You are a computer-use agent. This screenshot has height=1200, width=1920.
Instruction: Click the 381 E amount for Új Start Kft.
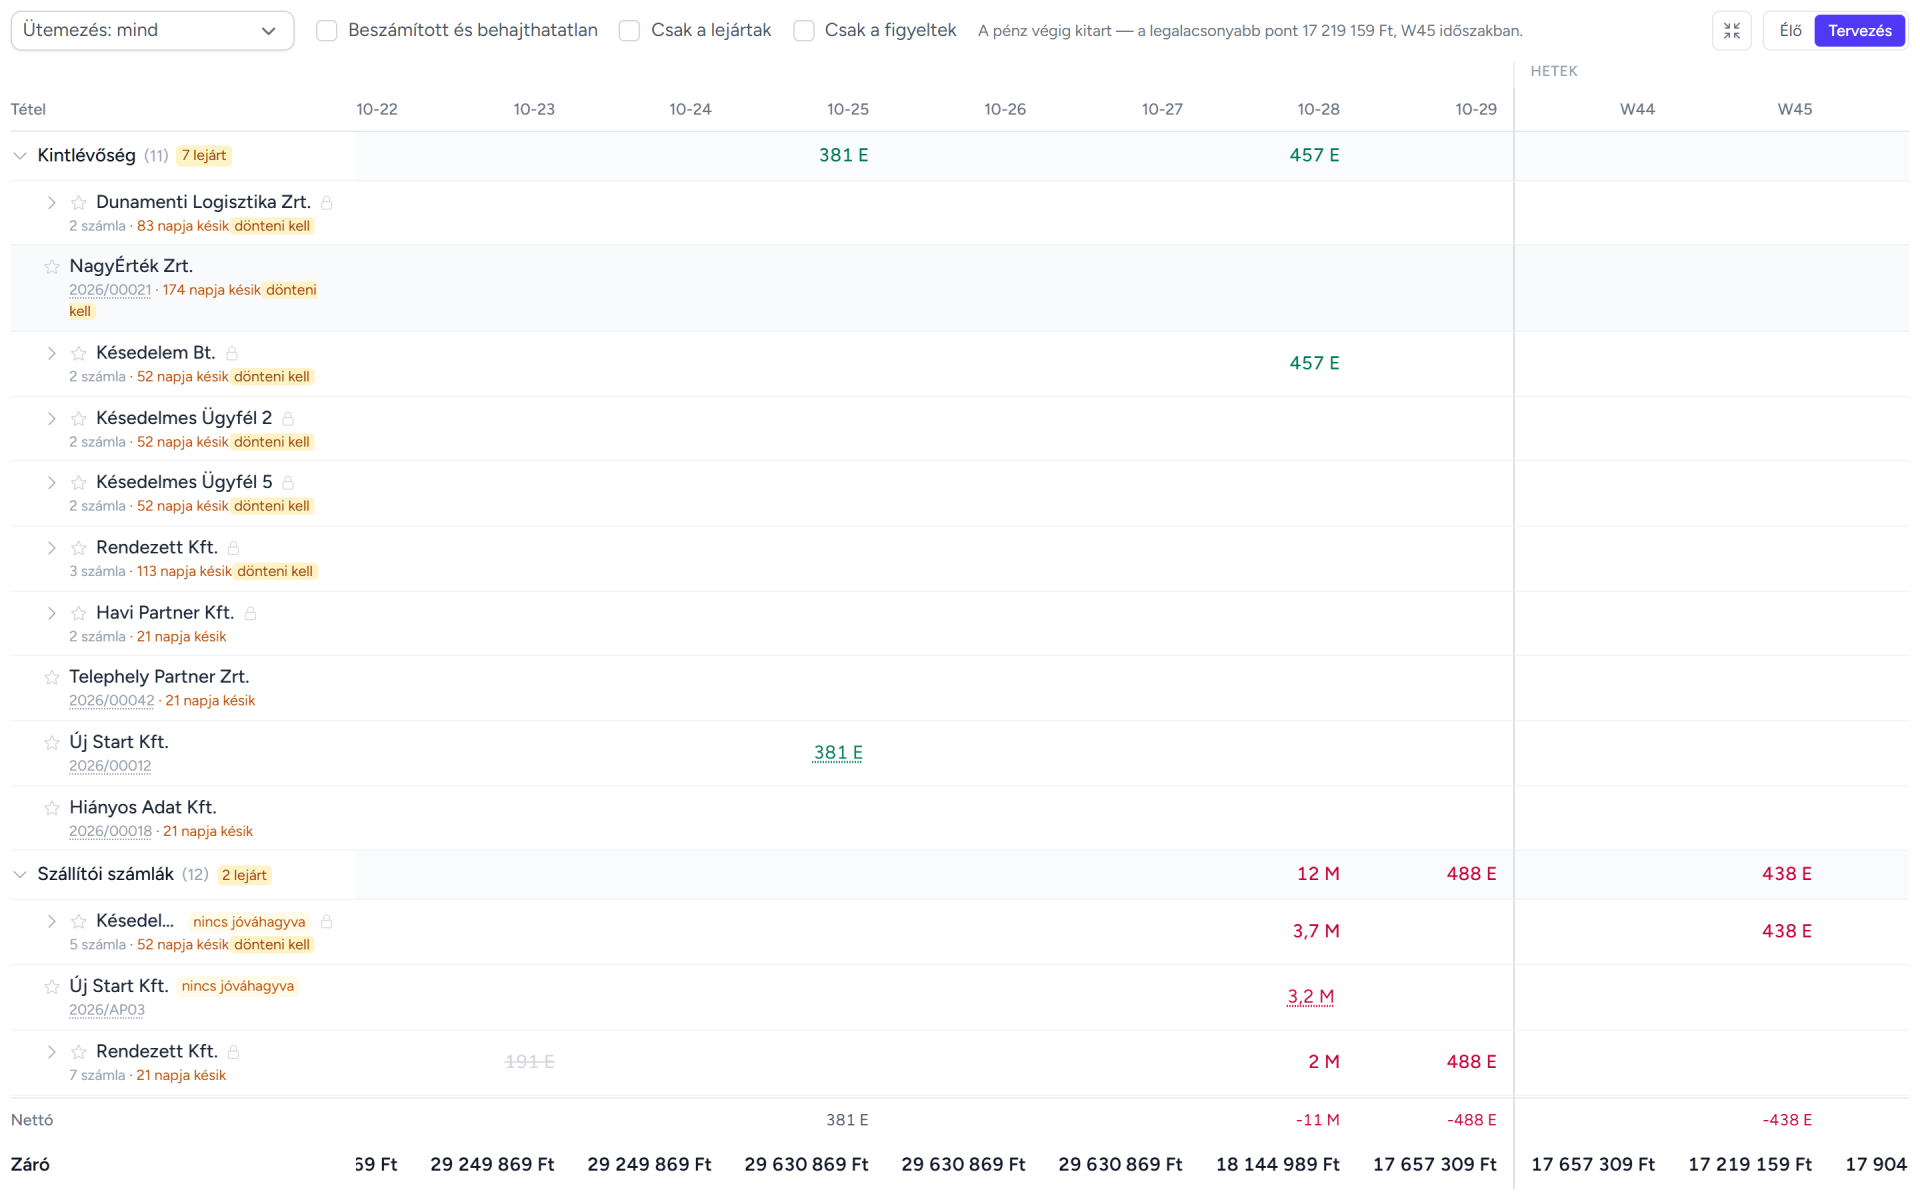(838, 753)
